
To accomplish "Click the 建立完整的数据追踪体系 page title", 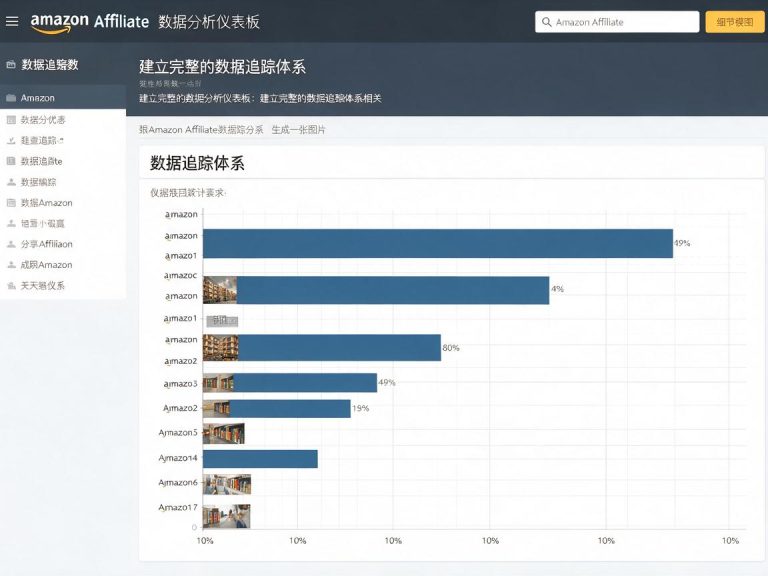I will pyautogui.click(x=222, y=67).
